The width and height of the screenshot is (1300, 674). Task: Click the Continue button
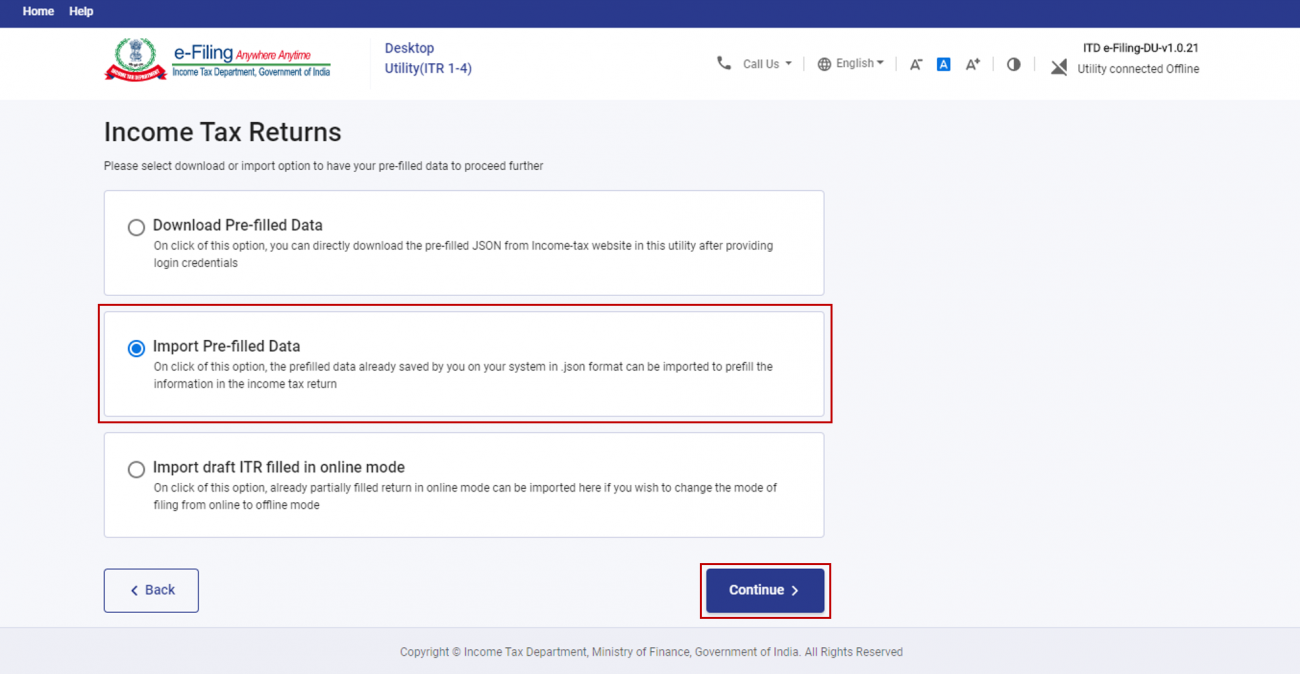pos(765,590)
